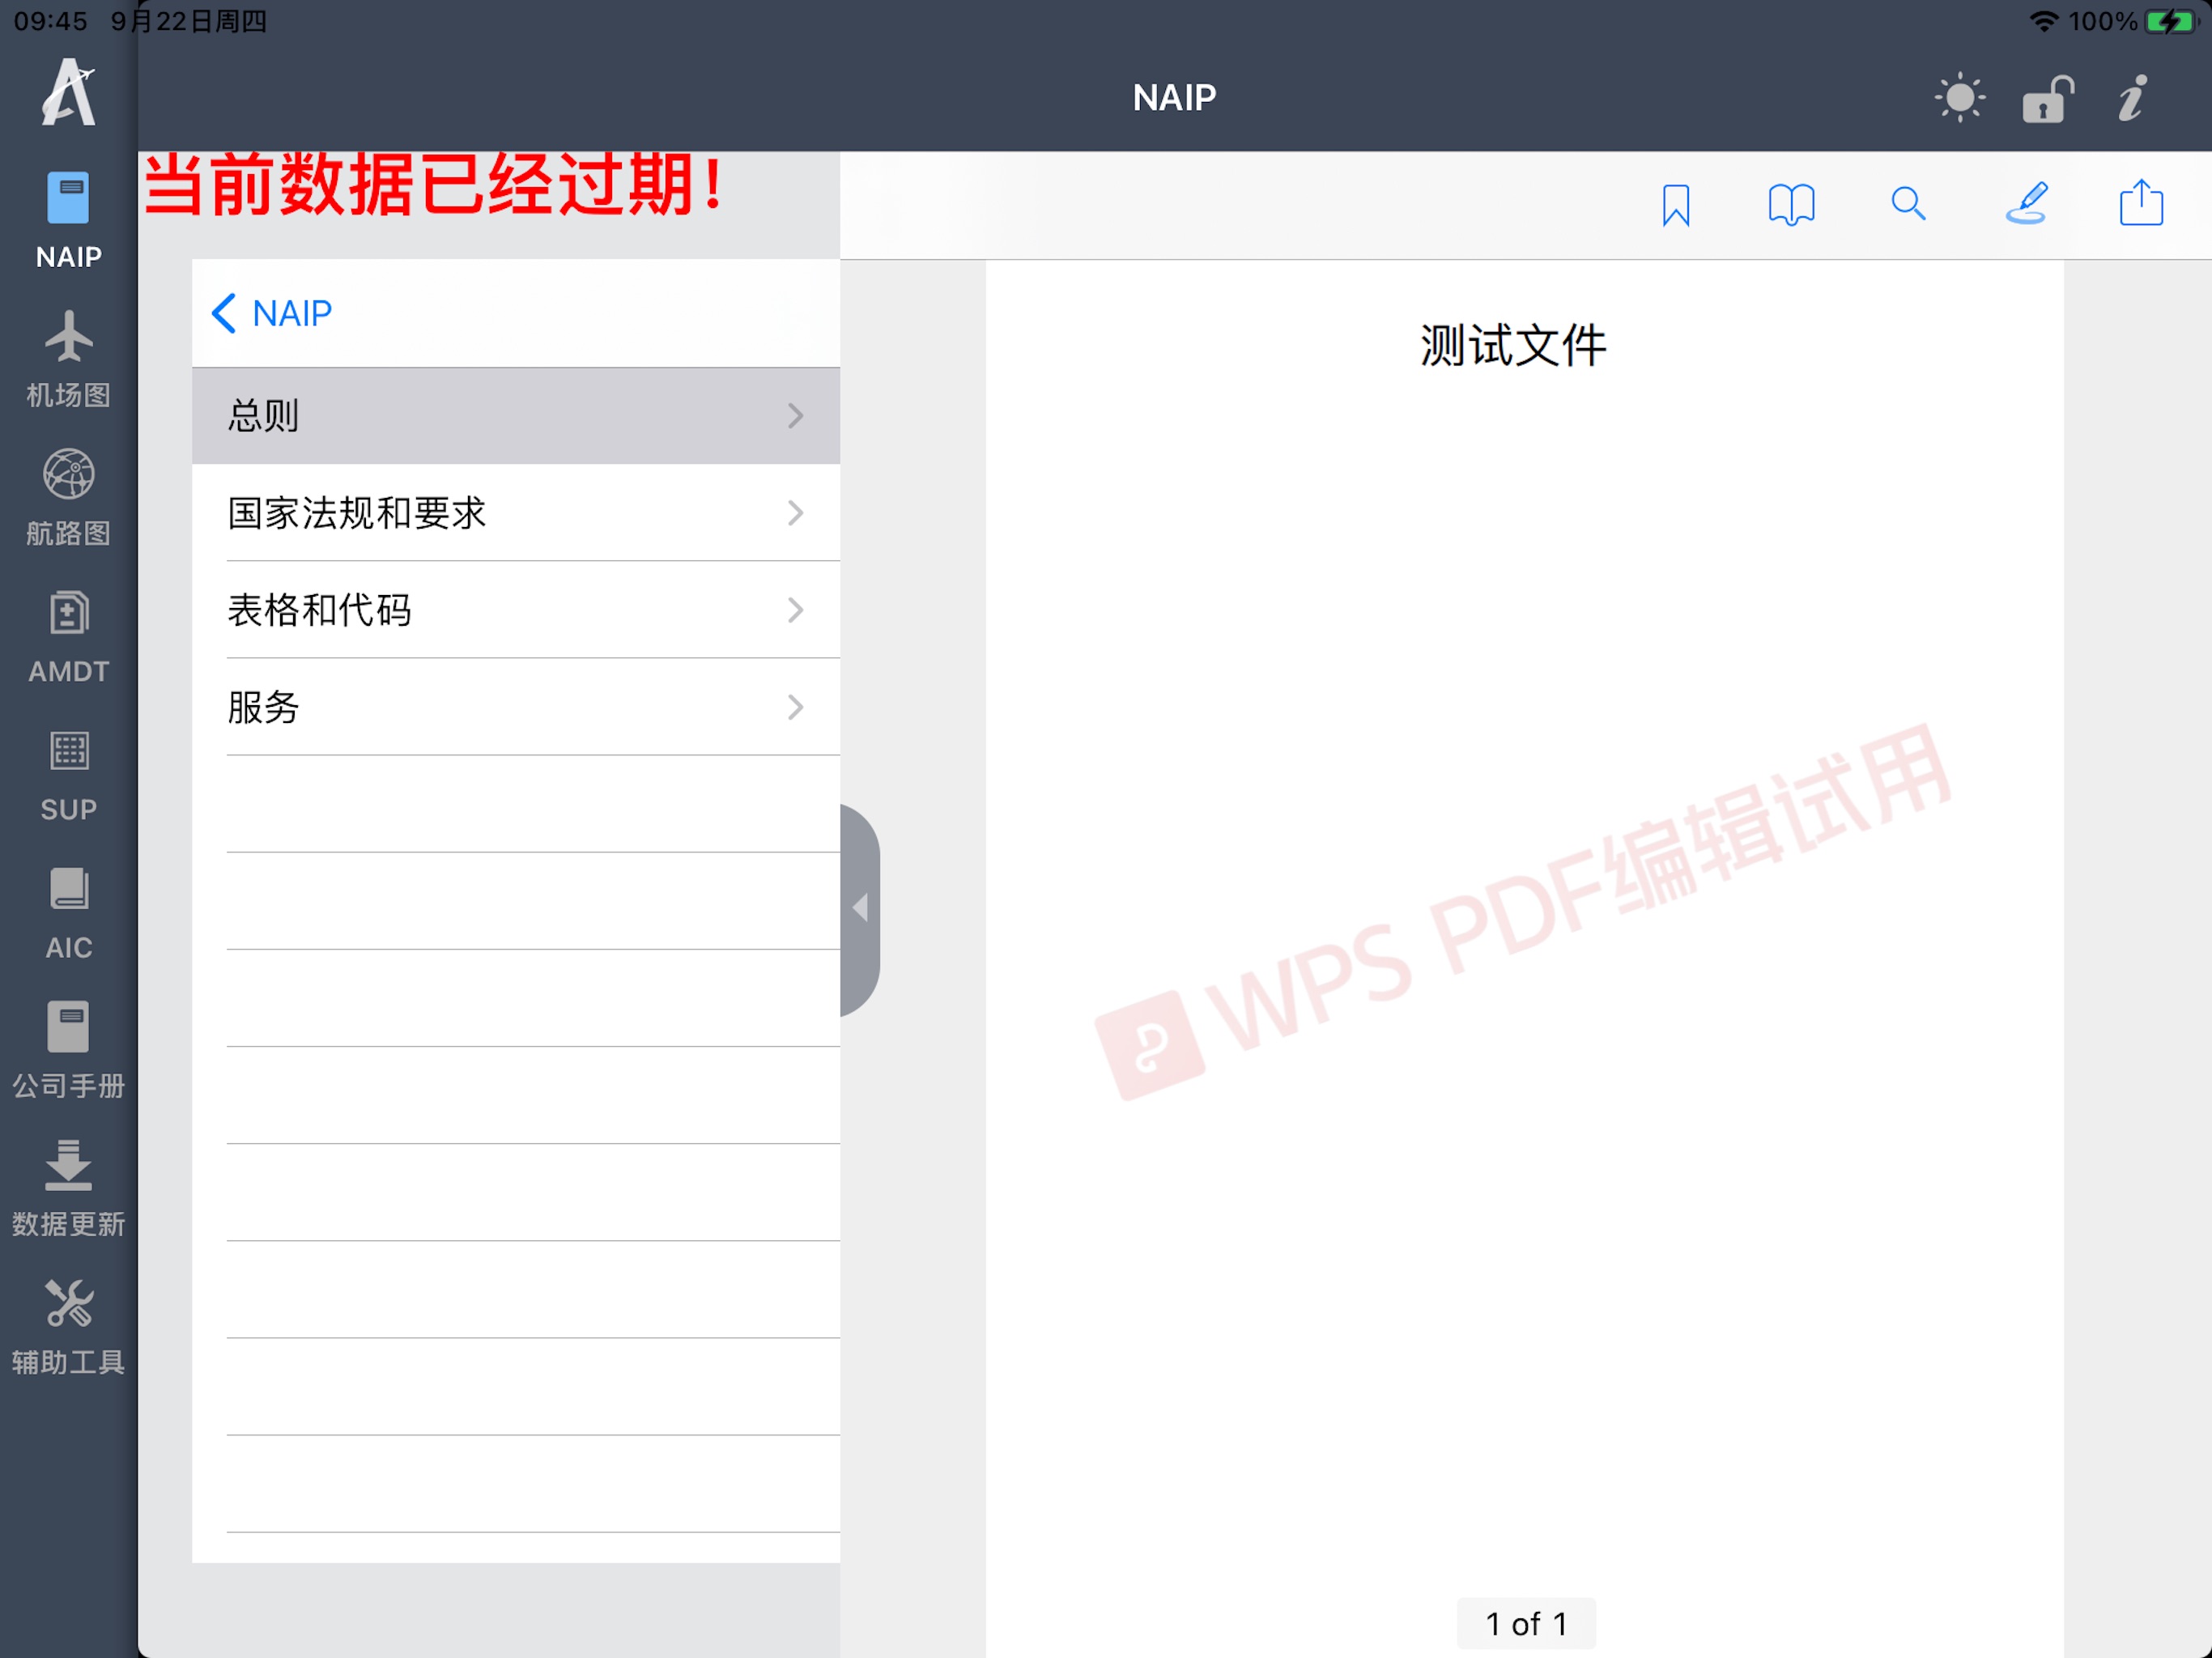The width and height of the screenshot is (2212, 1658).
Task: Expand the 总则 menu item
Action: pos(516,414)
